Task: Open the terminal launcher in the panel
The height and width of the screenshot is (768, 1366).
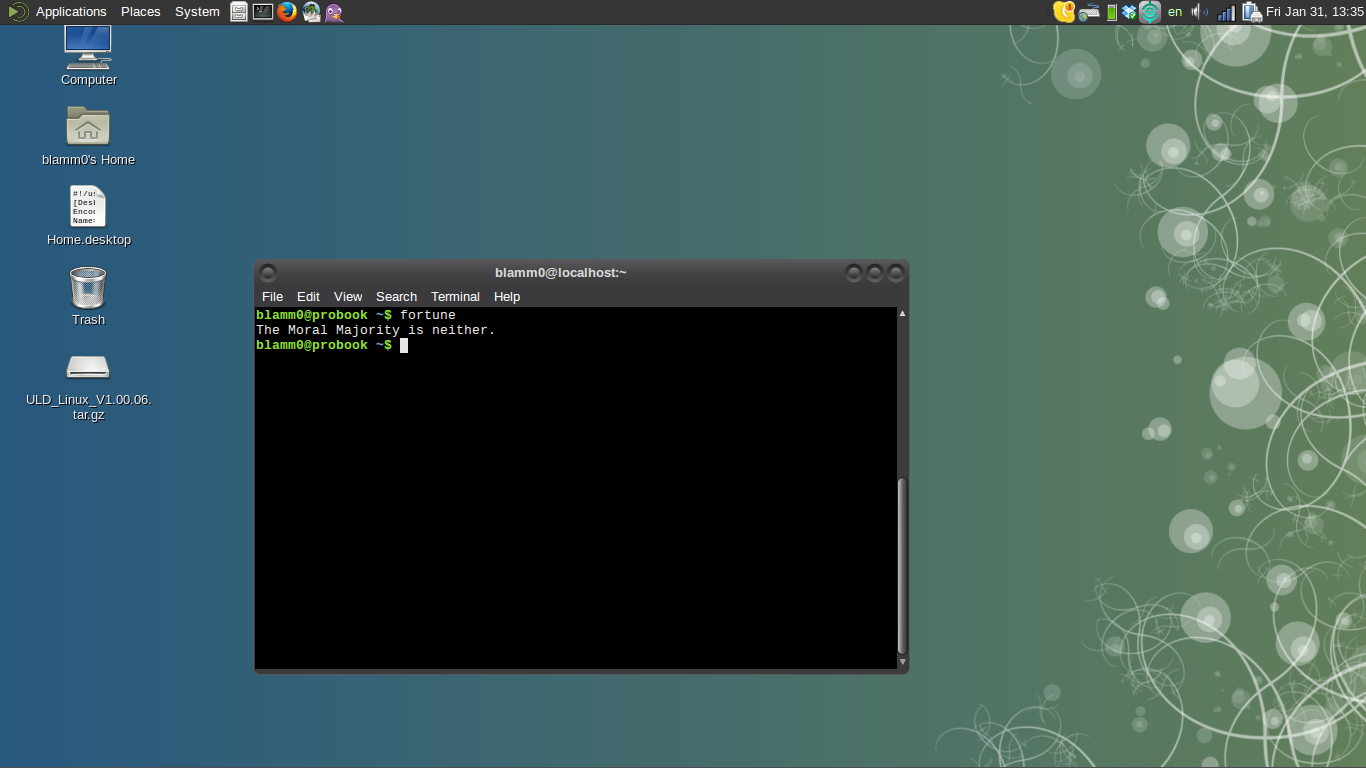Action: [x=263, y=12]
